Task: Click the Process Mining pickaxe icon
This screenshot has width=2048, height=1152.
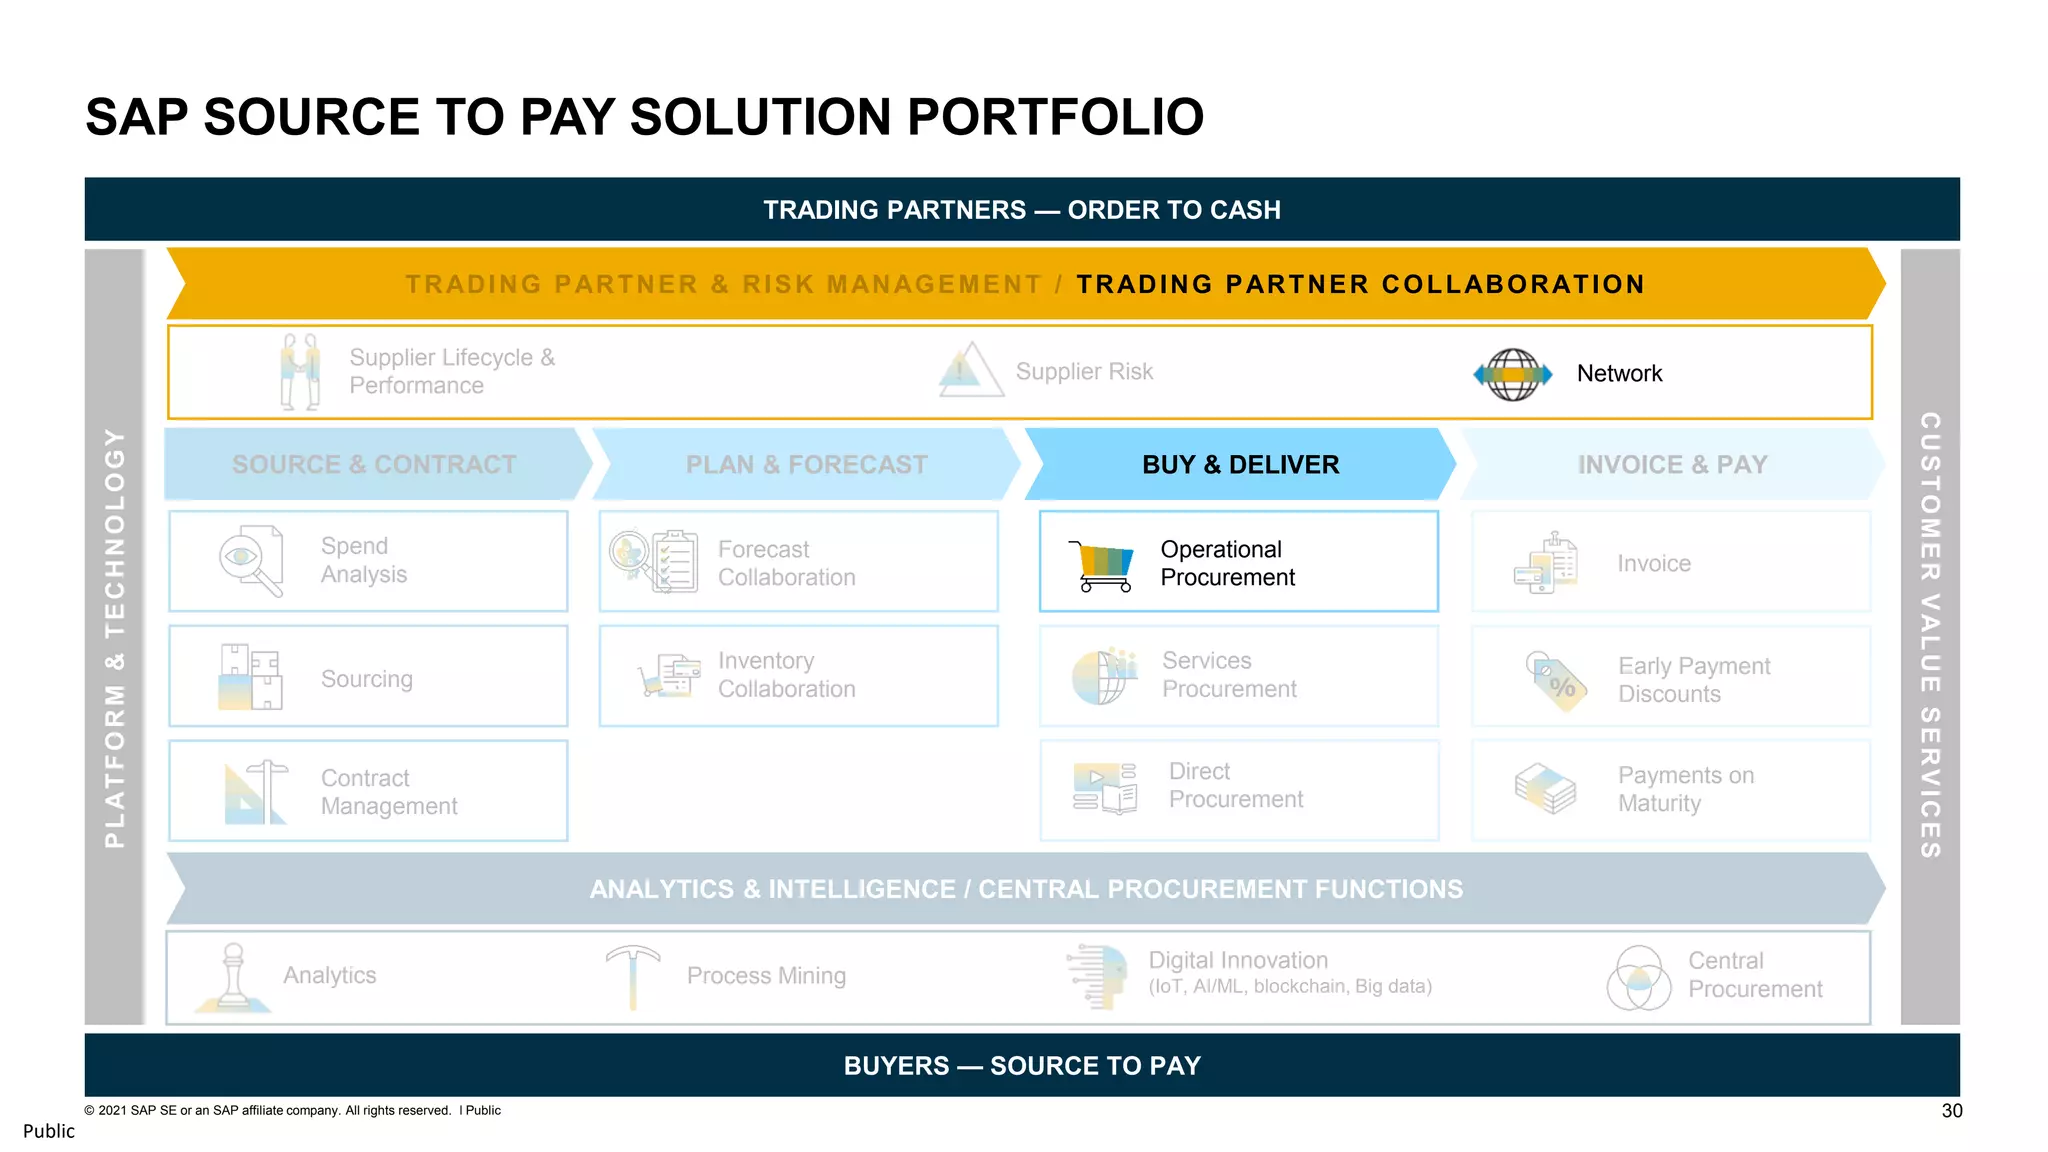Action: click(x=633, y=977)
